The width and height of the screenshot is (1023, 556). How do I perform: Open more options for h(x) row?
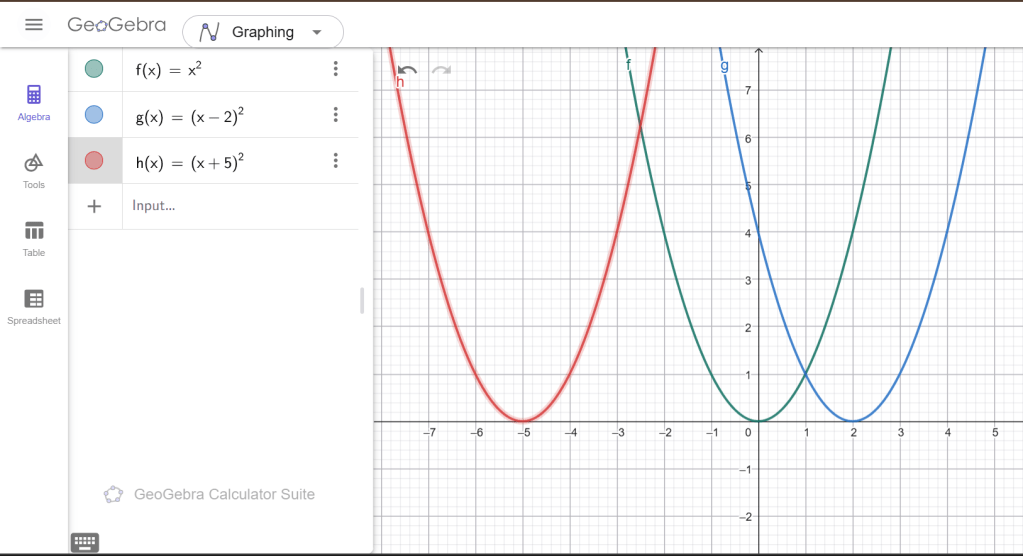pyautogui.click(x=335, y=161)
